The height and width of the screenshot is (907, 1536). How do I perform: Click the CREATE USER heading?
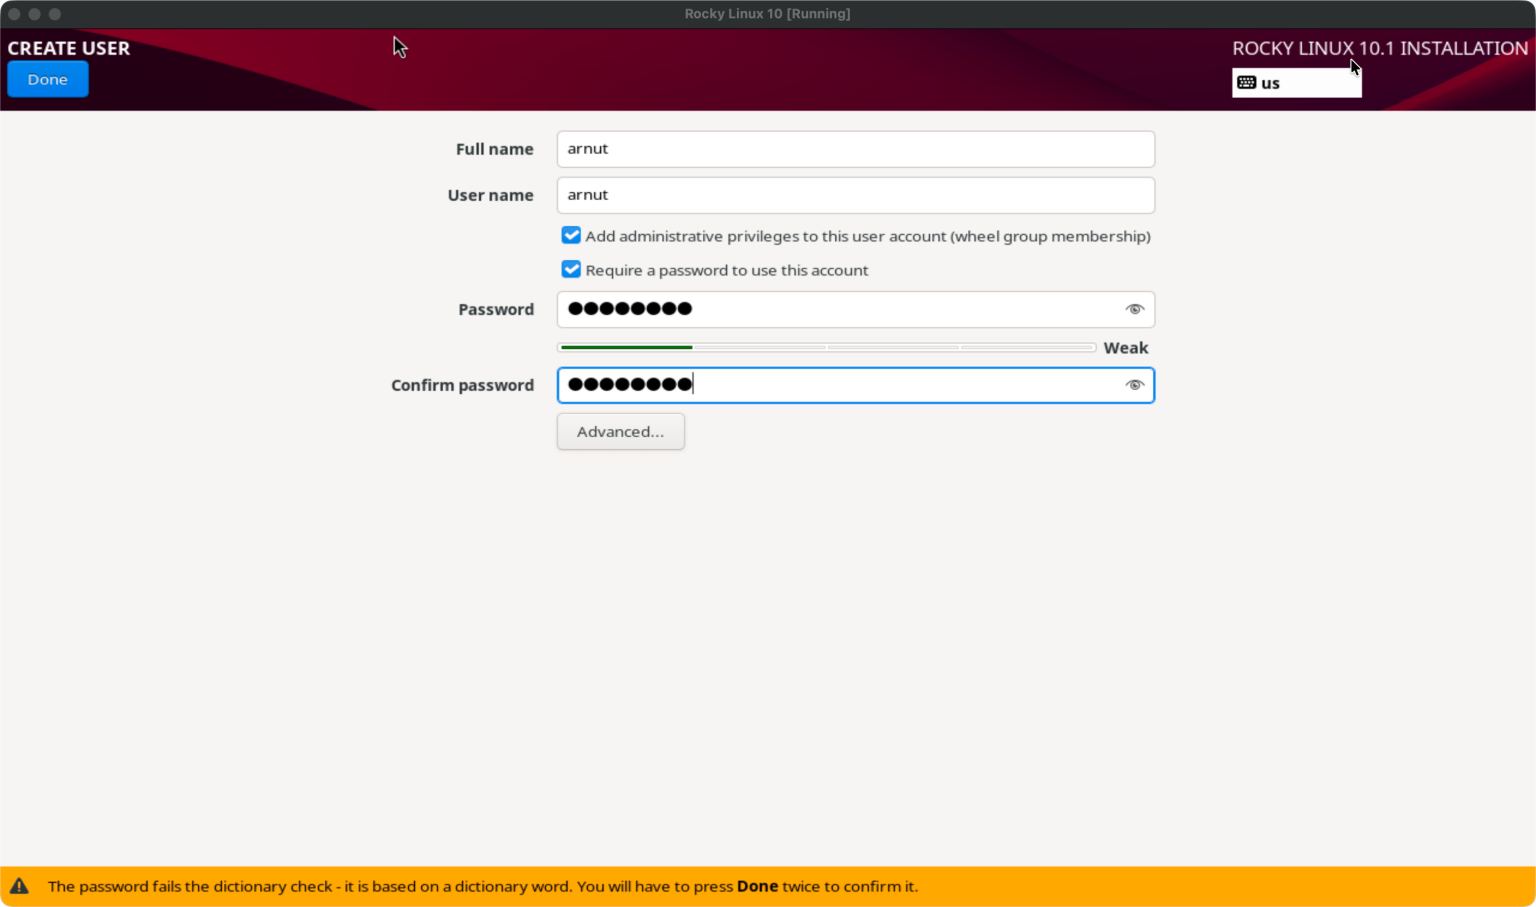(x=69, y=48)
